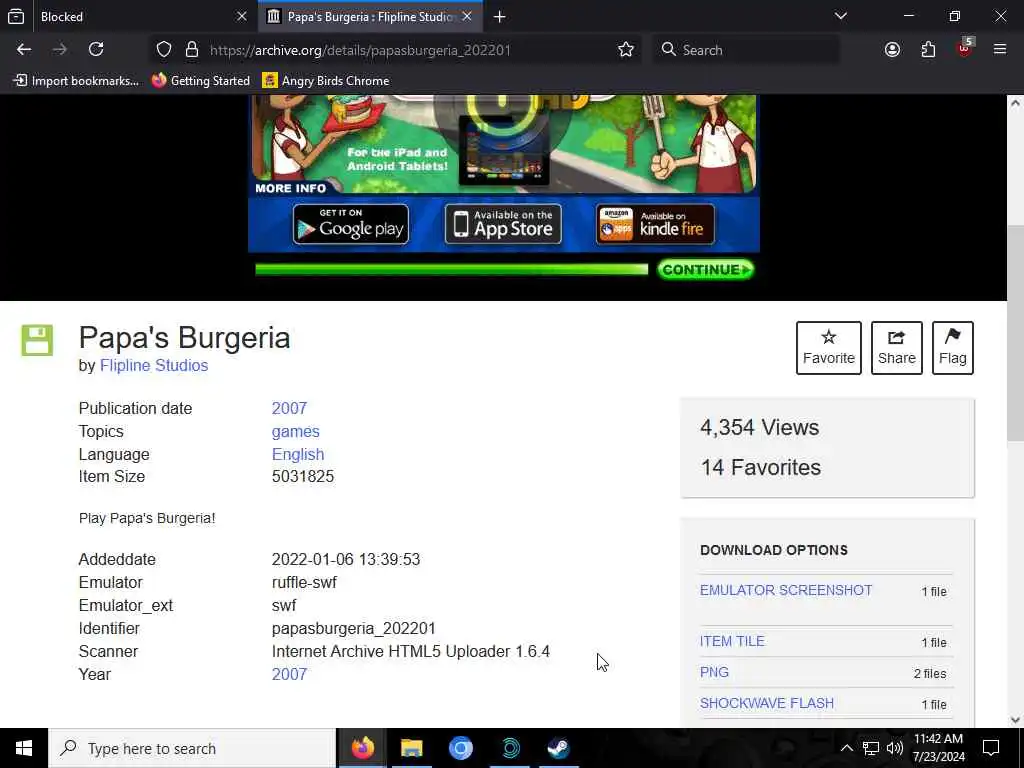Viewport: 1024px width, 768px height.
Task: Download PNG files option
Action: 714,672
